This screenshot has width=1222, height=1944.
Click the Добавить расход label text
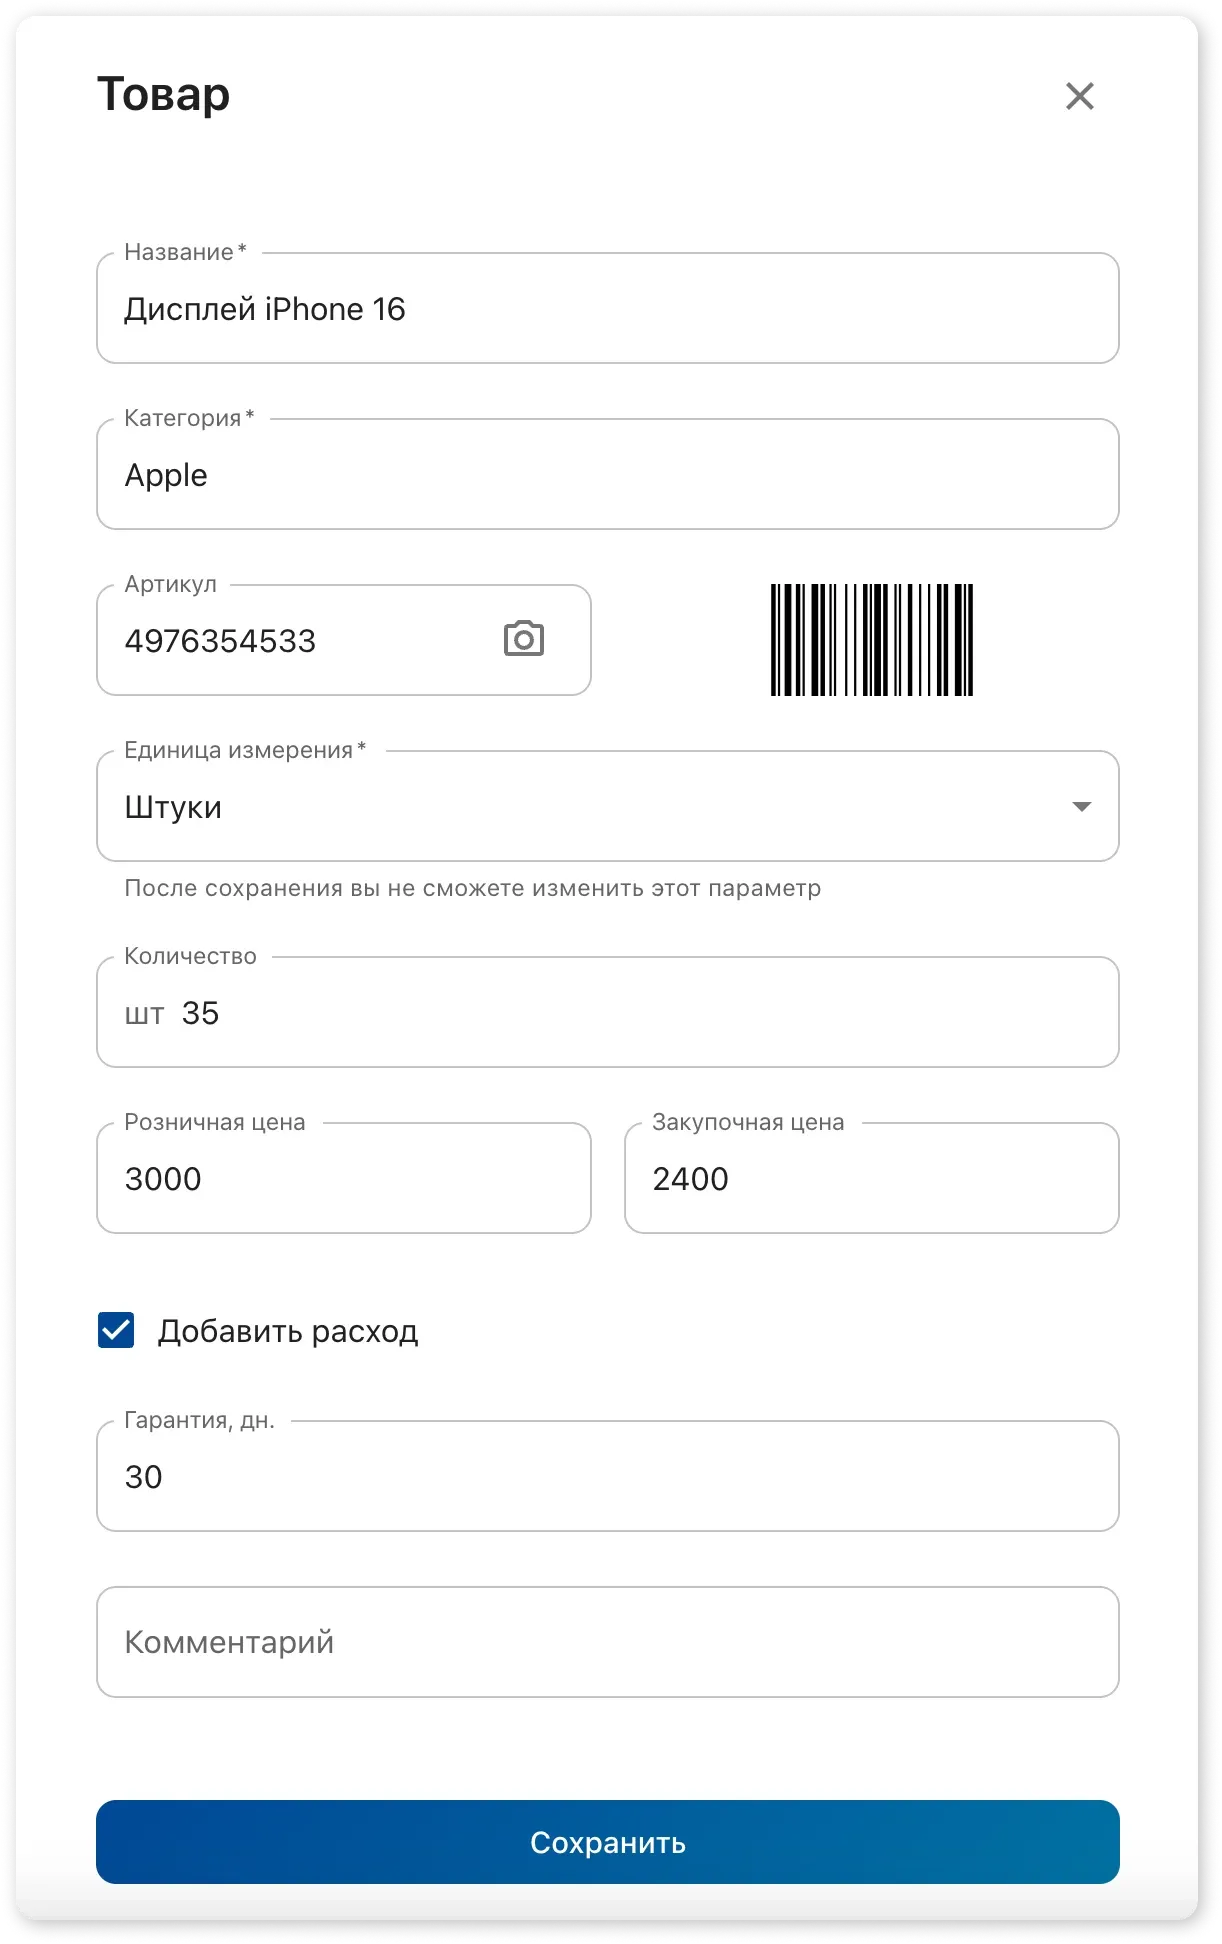(x=288, y=1332)
